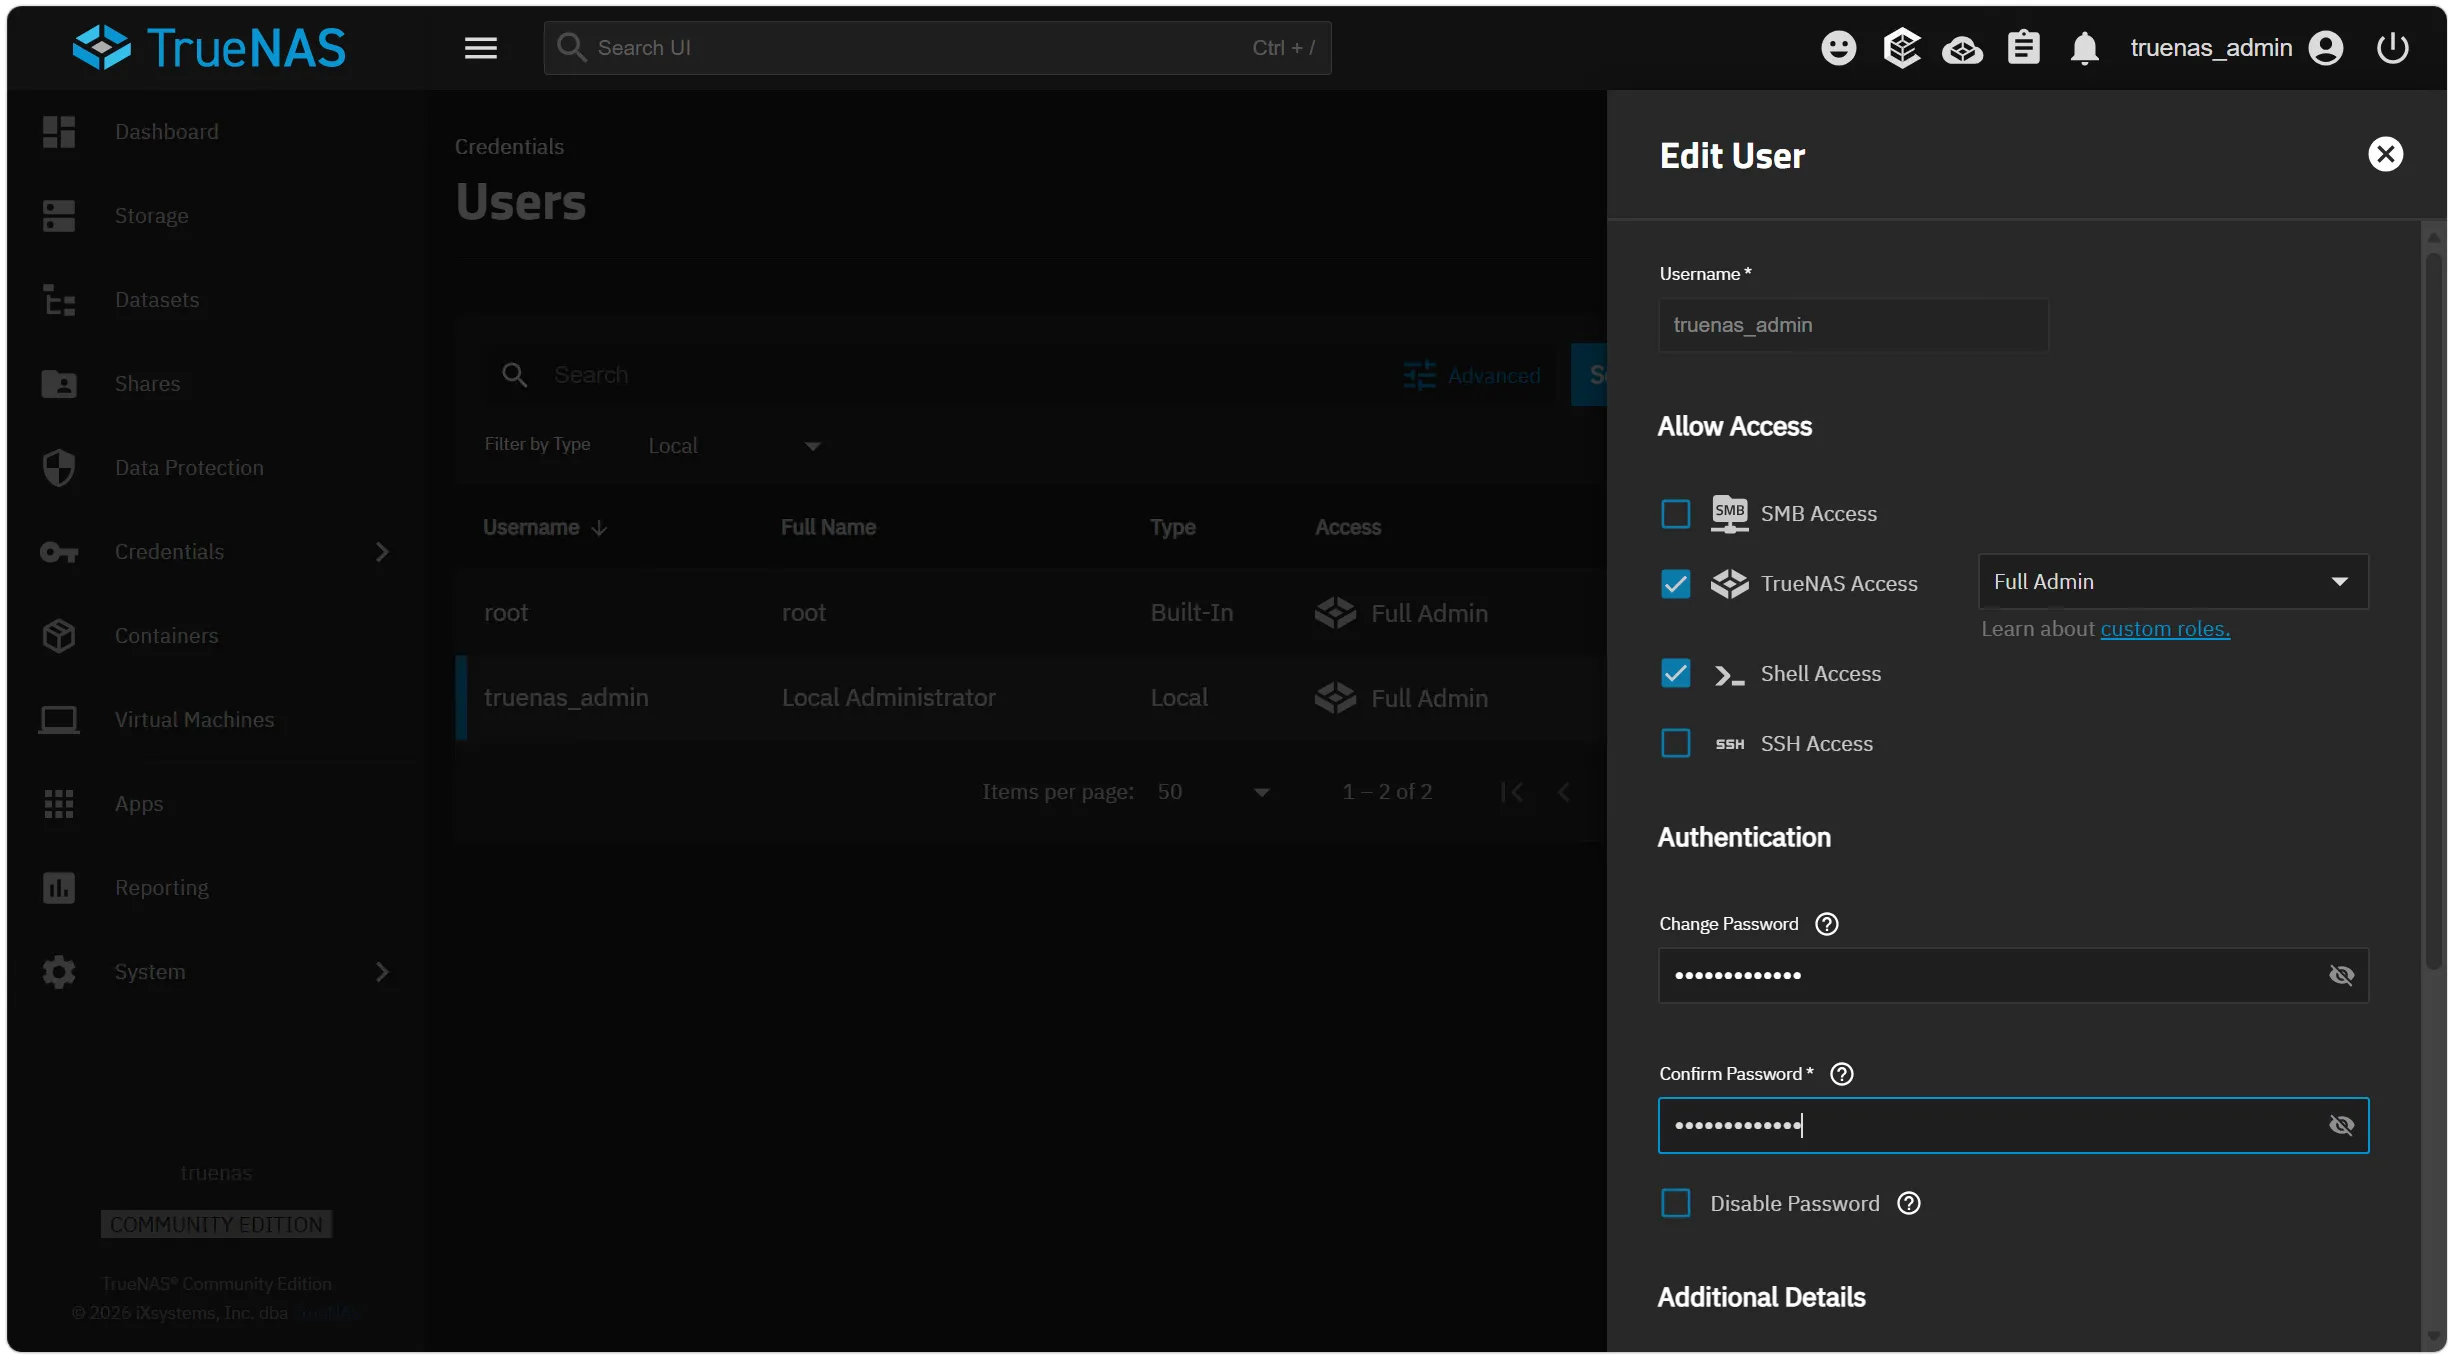Click the Apps grid icon
The height and width of the screenshot is (1355, 2451).
[x=59, y=804]
